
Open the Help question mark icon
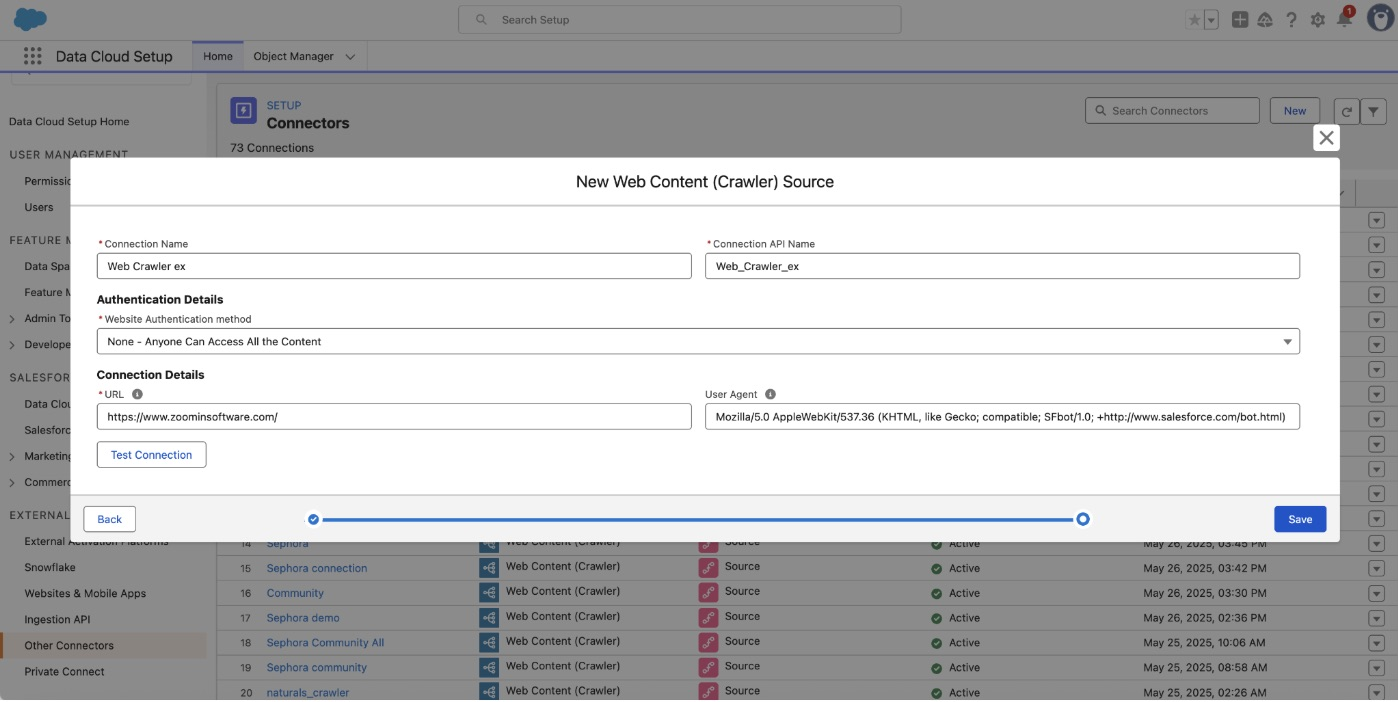tap(1291, 20)
